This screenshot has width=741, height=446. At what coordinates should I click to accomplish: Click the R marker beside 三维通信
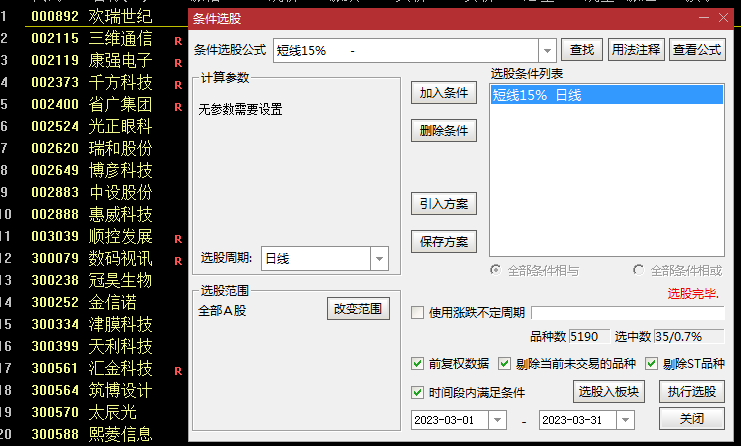(x=178, y=41)
